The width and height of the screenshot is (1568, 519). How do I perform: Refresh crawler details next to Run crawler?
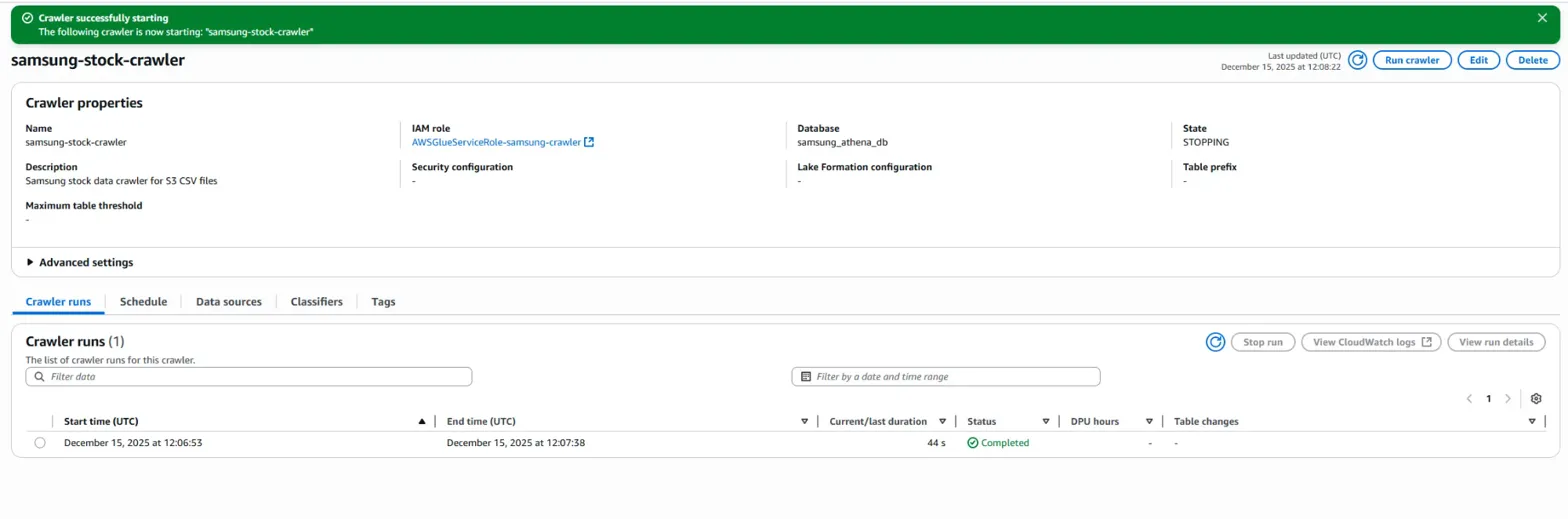pyautogui.click(x=1357, y=60)
